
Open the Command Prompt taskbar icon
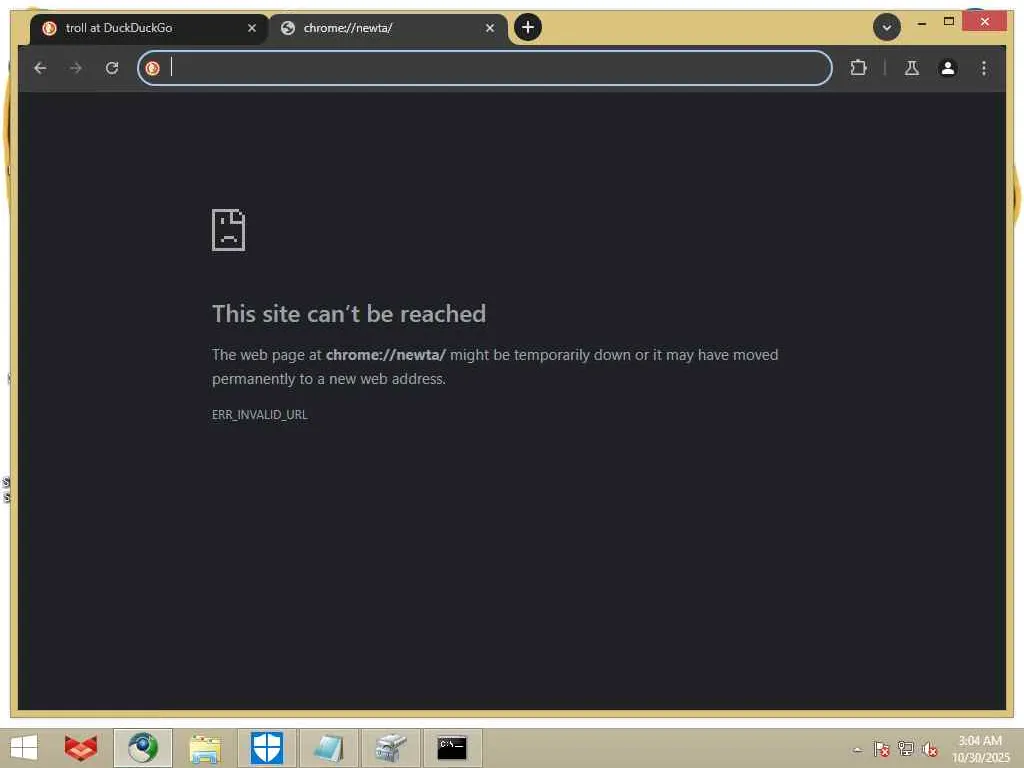452,748
